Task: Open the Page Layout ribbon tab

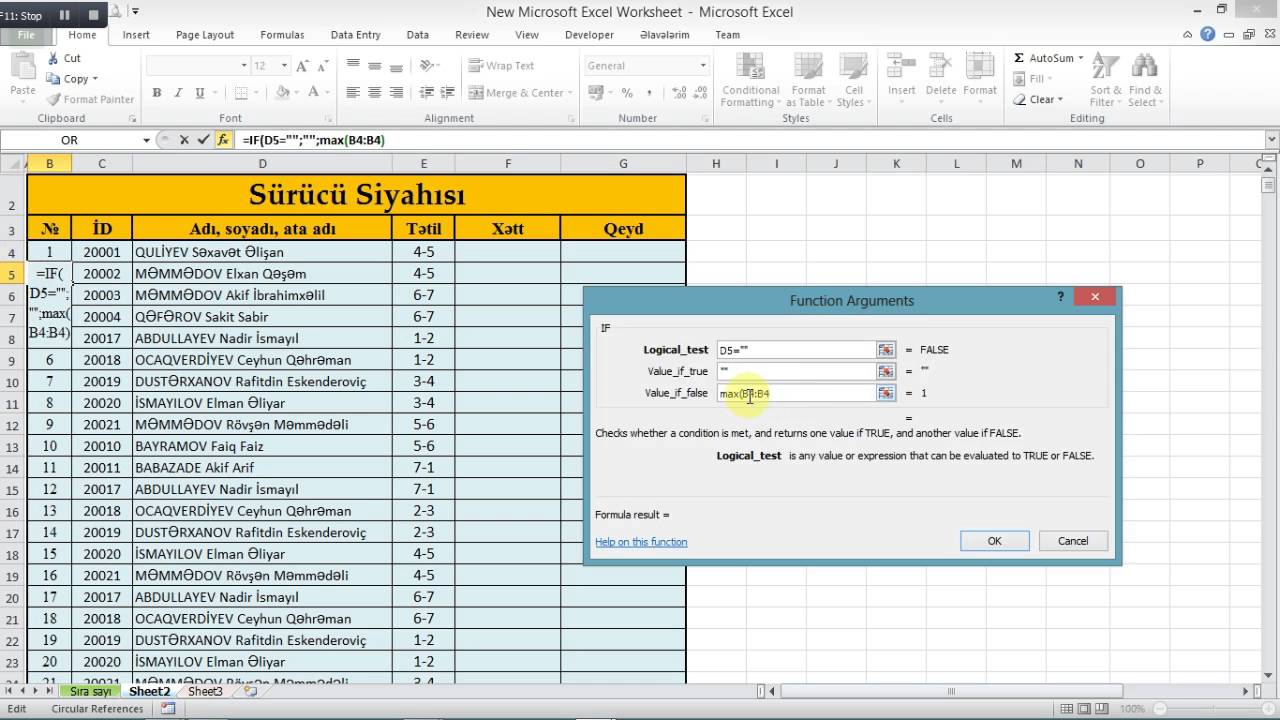Action: pos(205,35)
